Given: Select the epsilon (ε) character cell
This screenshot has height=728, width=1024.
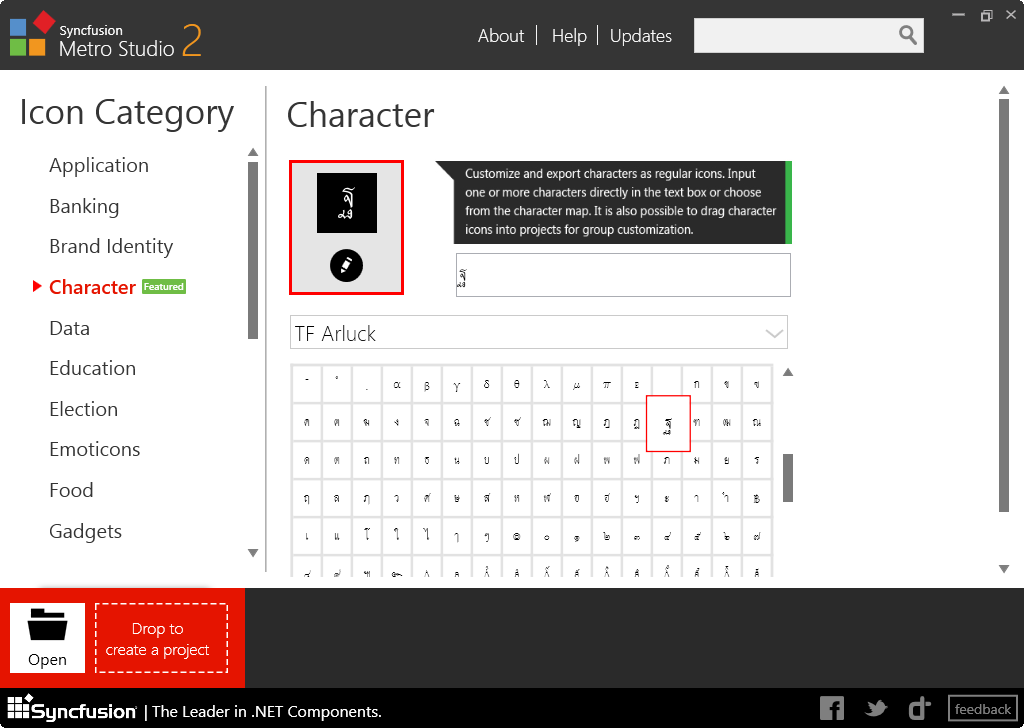Looking at the screenshot, I should pyautogui.click(x=637, y=384).
